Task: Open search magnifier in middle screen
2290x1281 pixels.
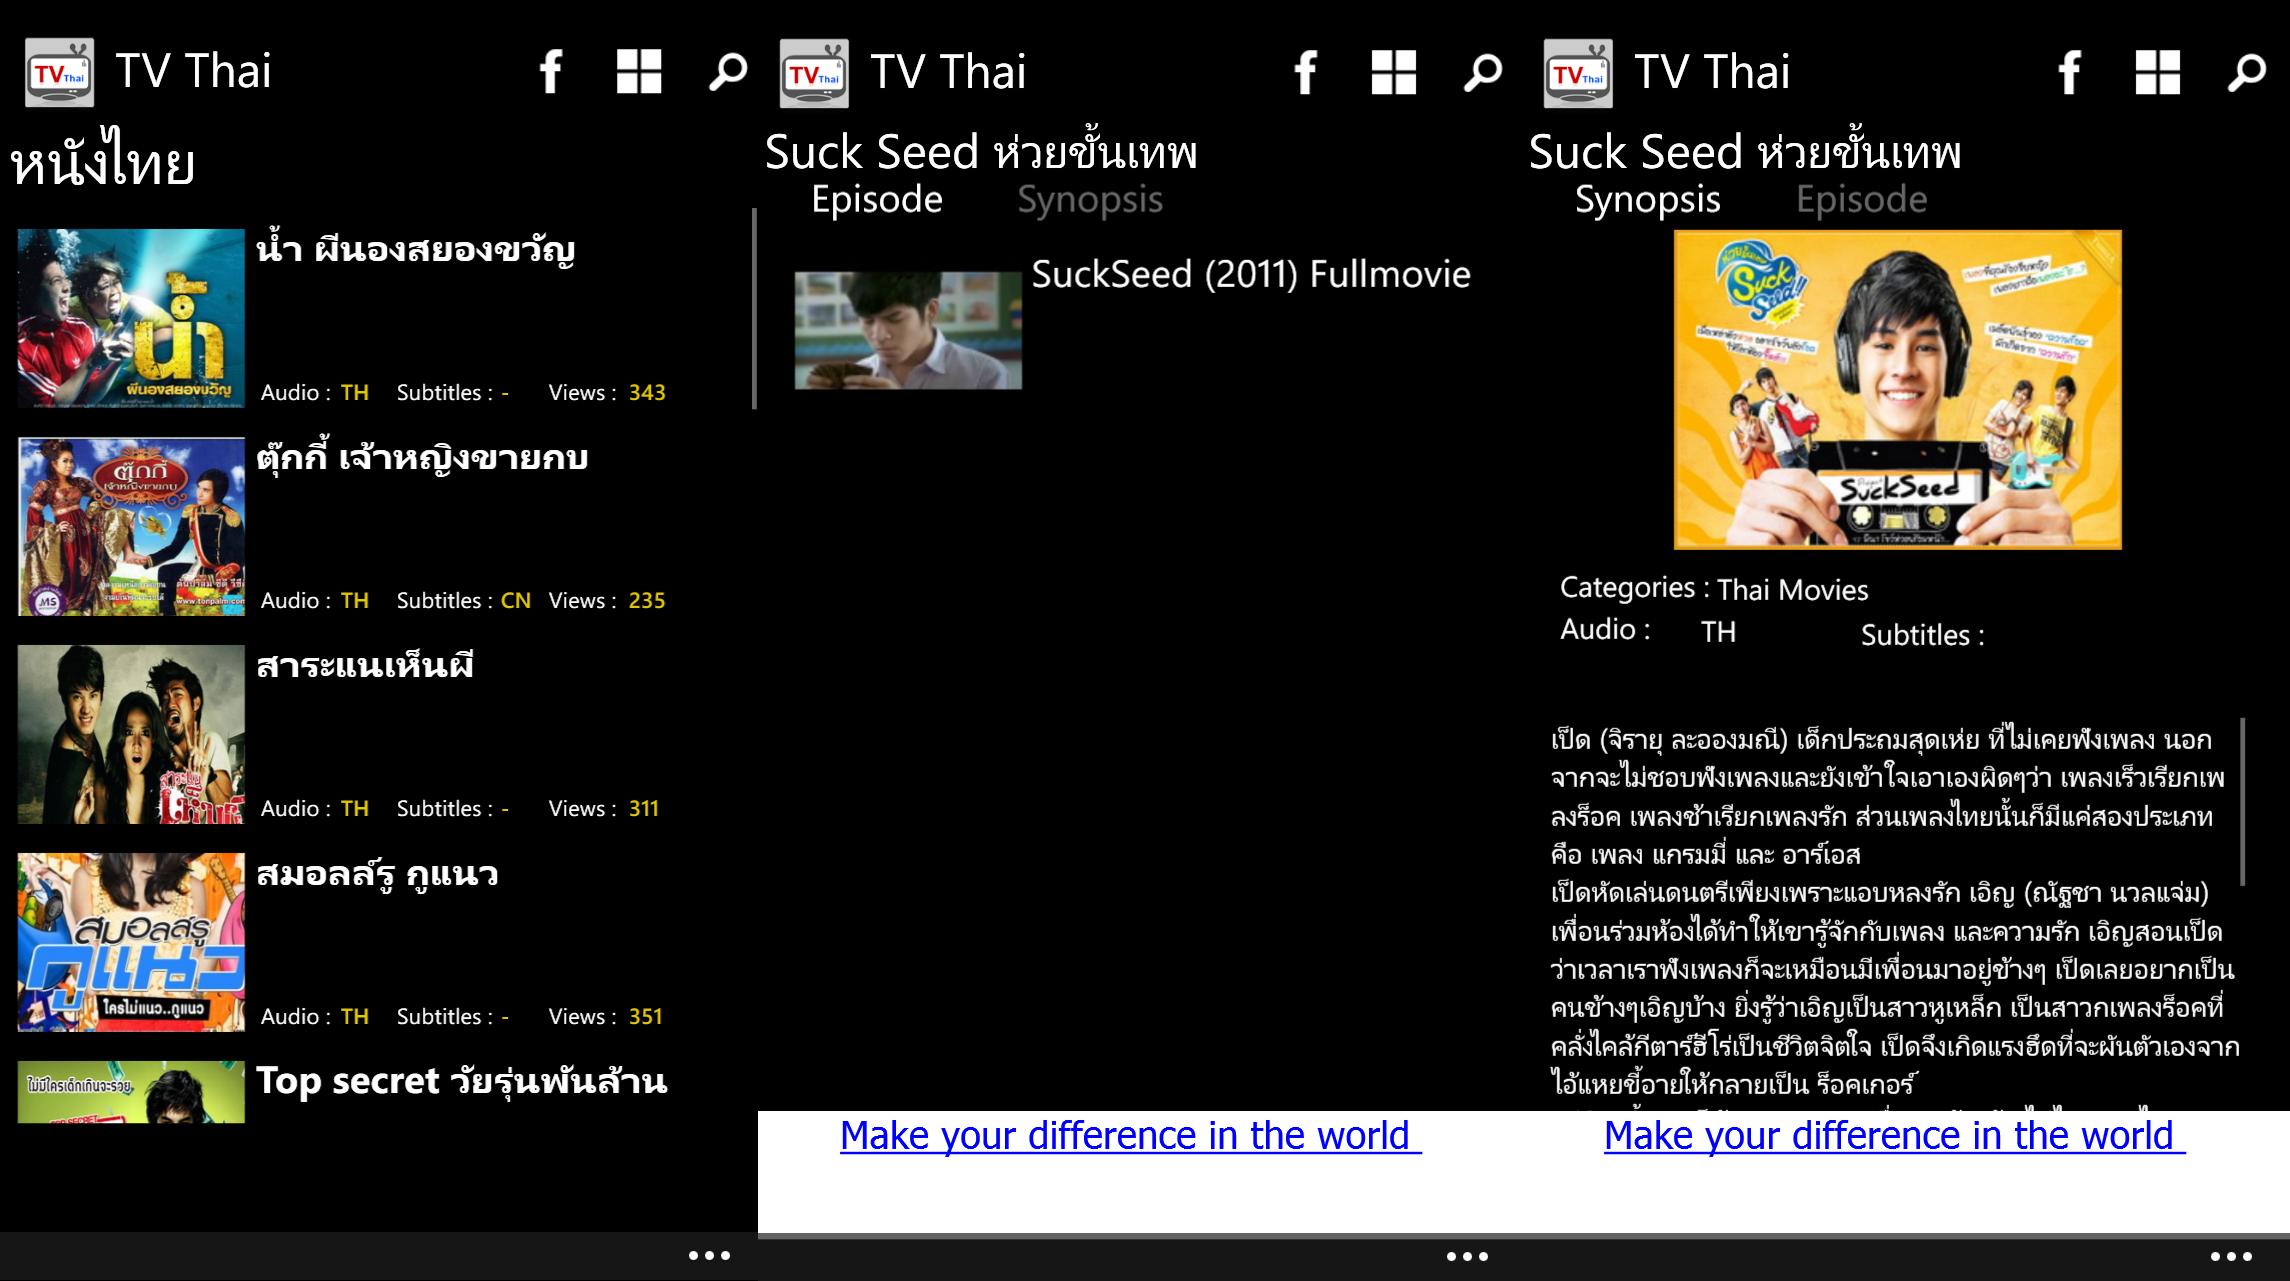Action: 1483,72
